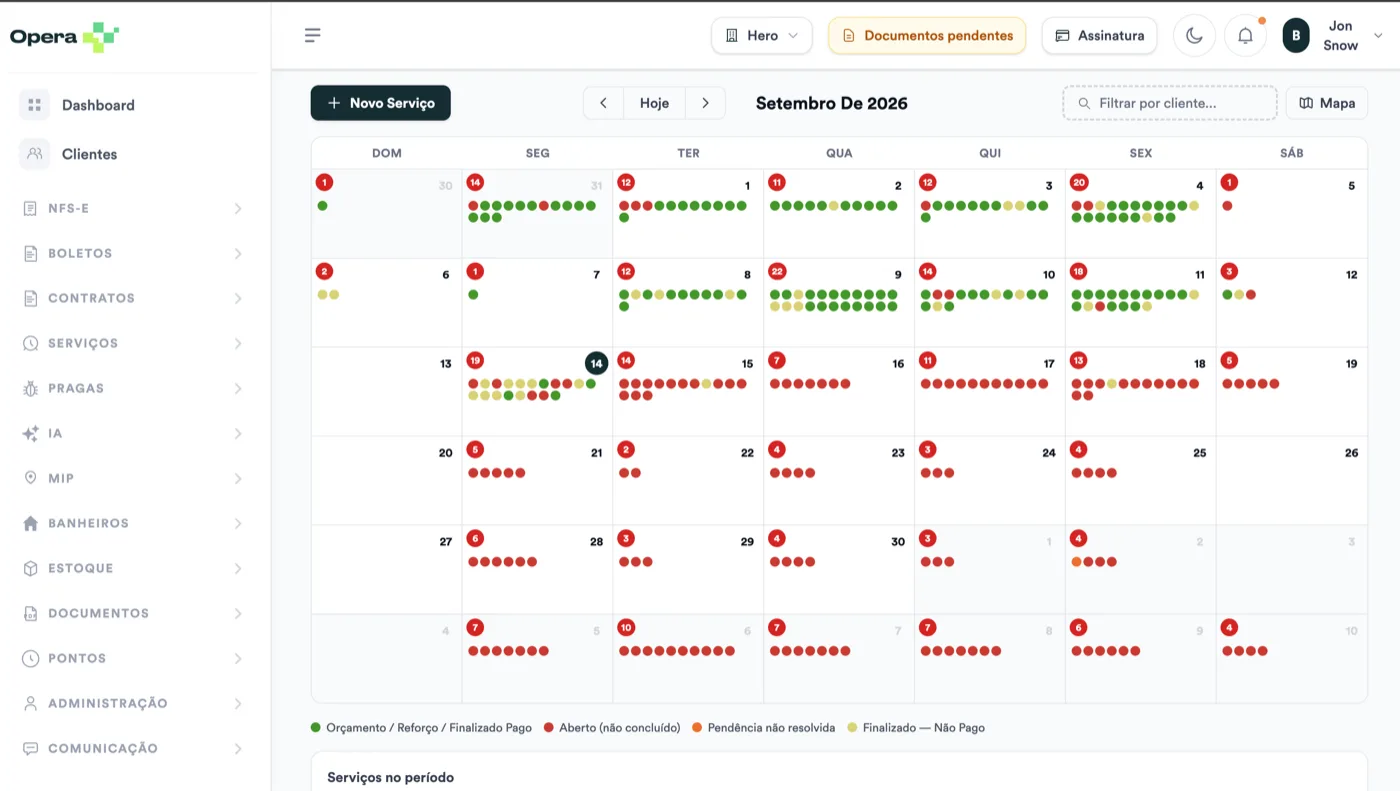Click the IA sparkle icon
This screenshot has width=1400, height=791.
(30, 434)
